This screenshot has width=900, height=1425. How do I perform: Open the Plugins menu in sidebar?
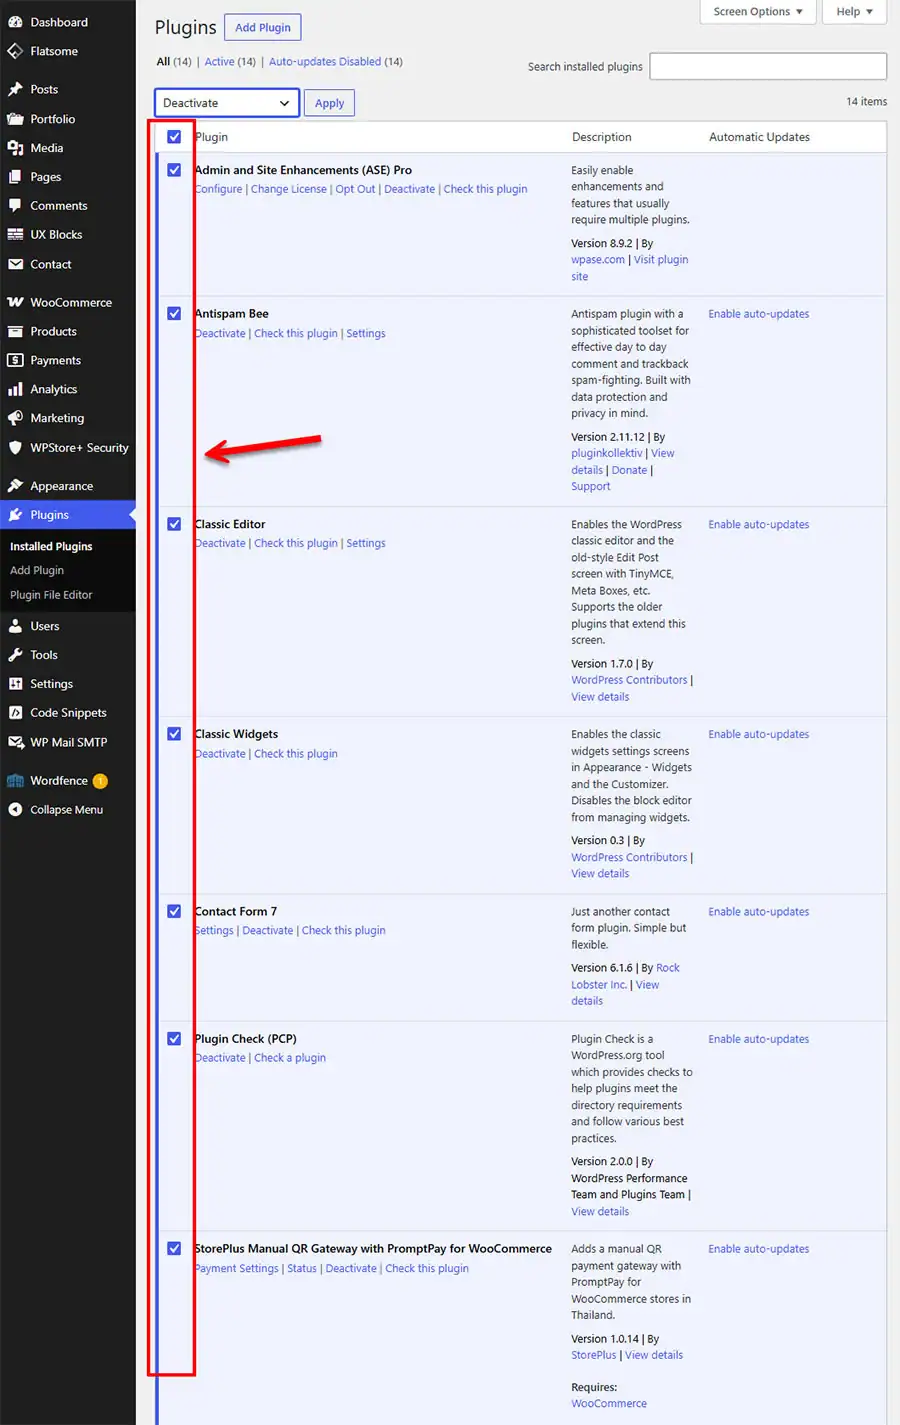pyautogui.click(x=68, y=515)
